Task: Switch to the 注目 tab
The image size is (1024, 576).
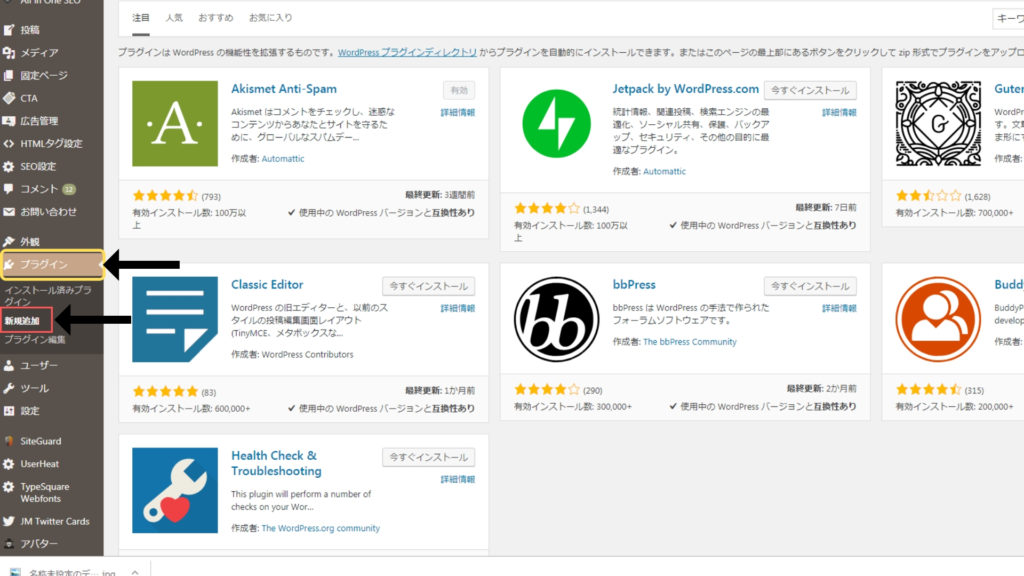Action: coord(140,18)
